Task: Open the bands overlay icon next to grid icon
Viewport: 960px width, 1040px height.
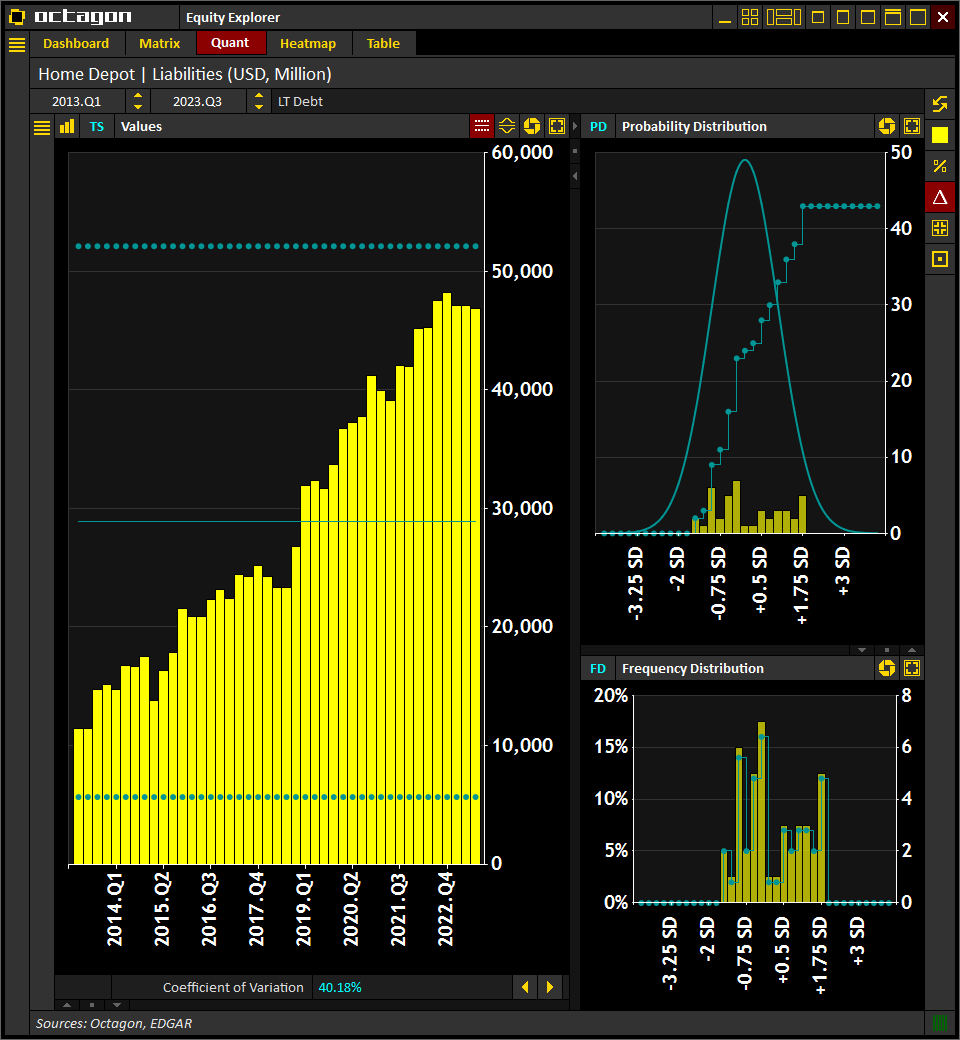Action: pyautogui.click(x=506, y=126)
